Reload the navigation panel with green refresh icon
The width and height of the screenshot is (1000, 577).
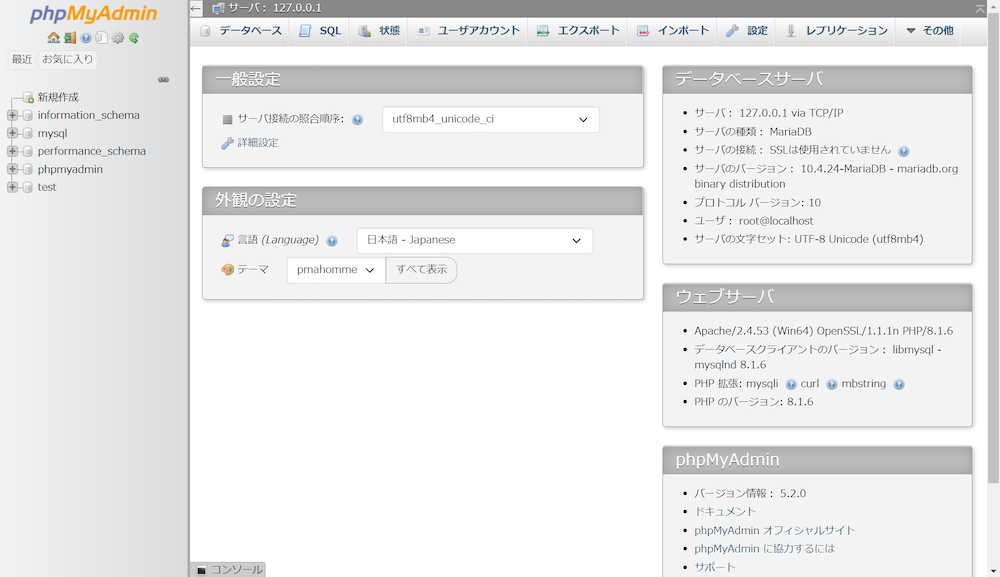(134, 38)
